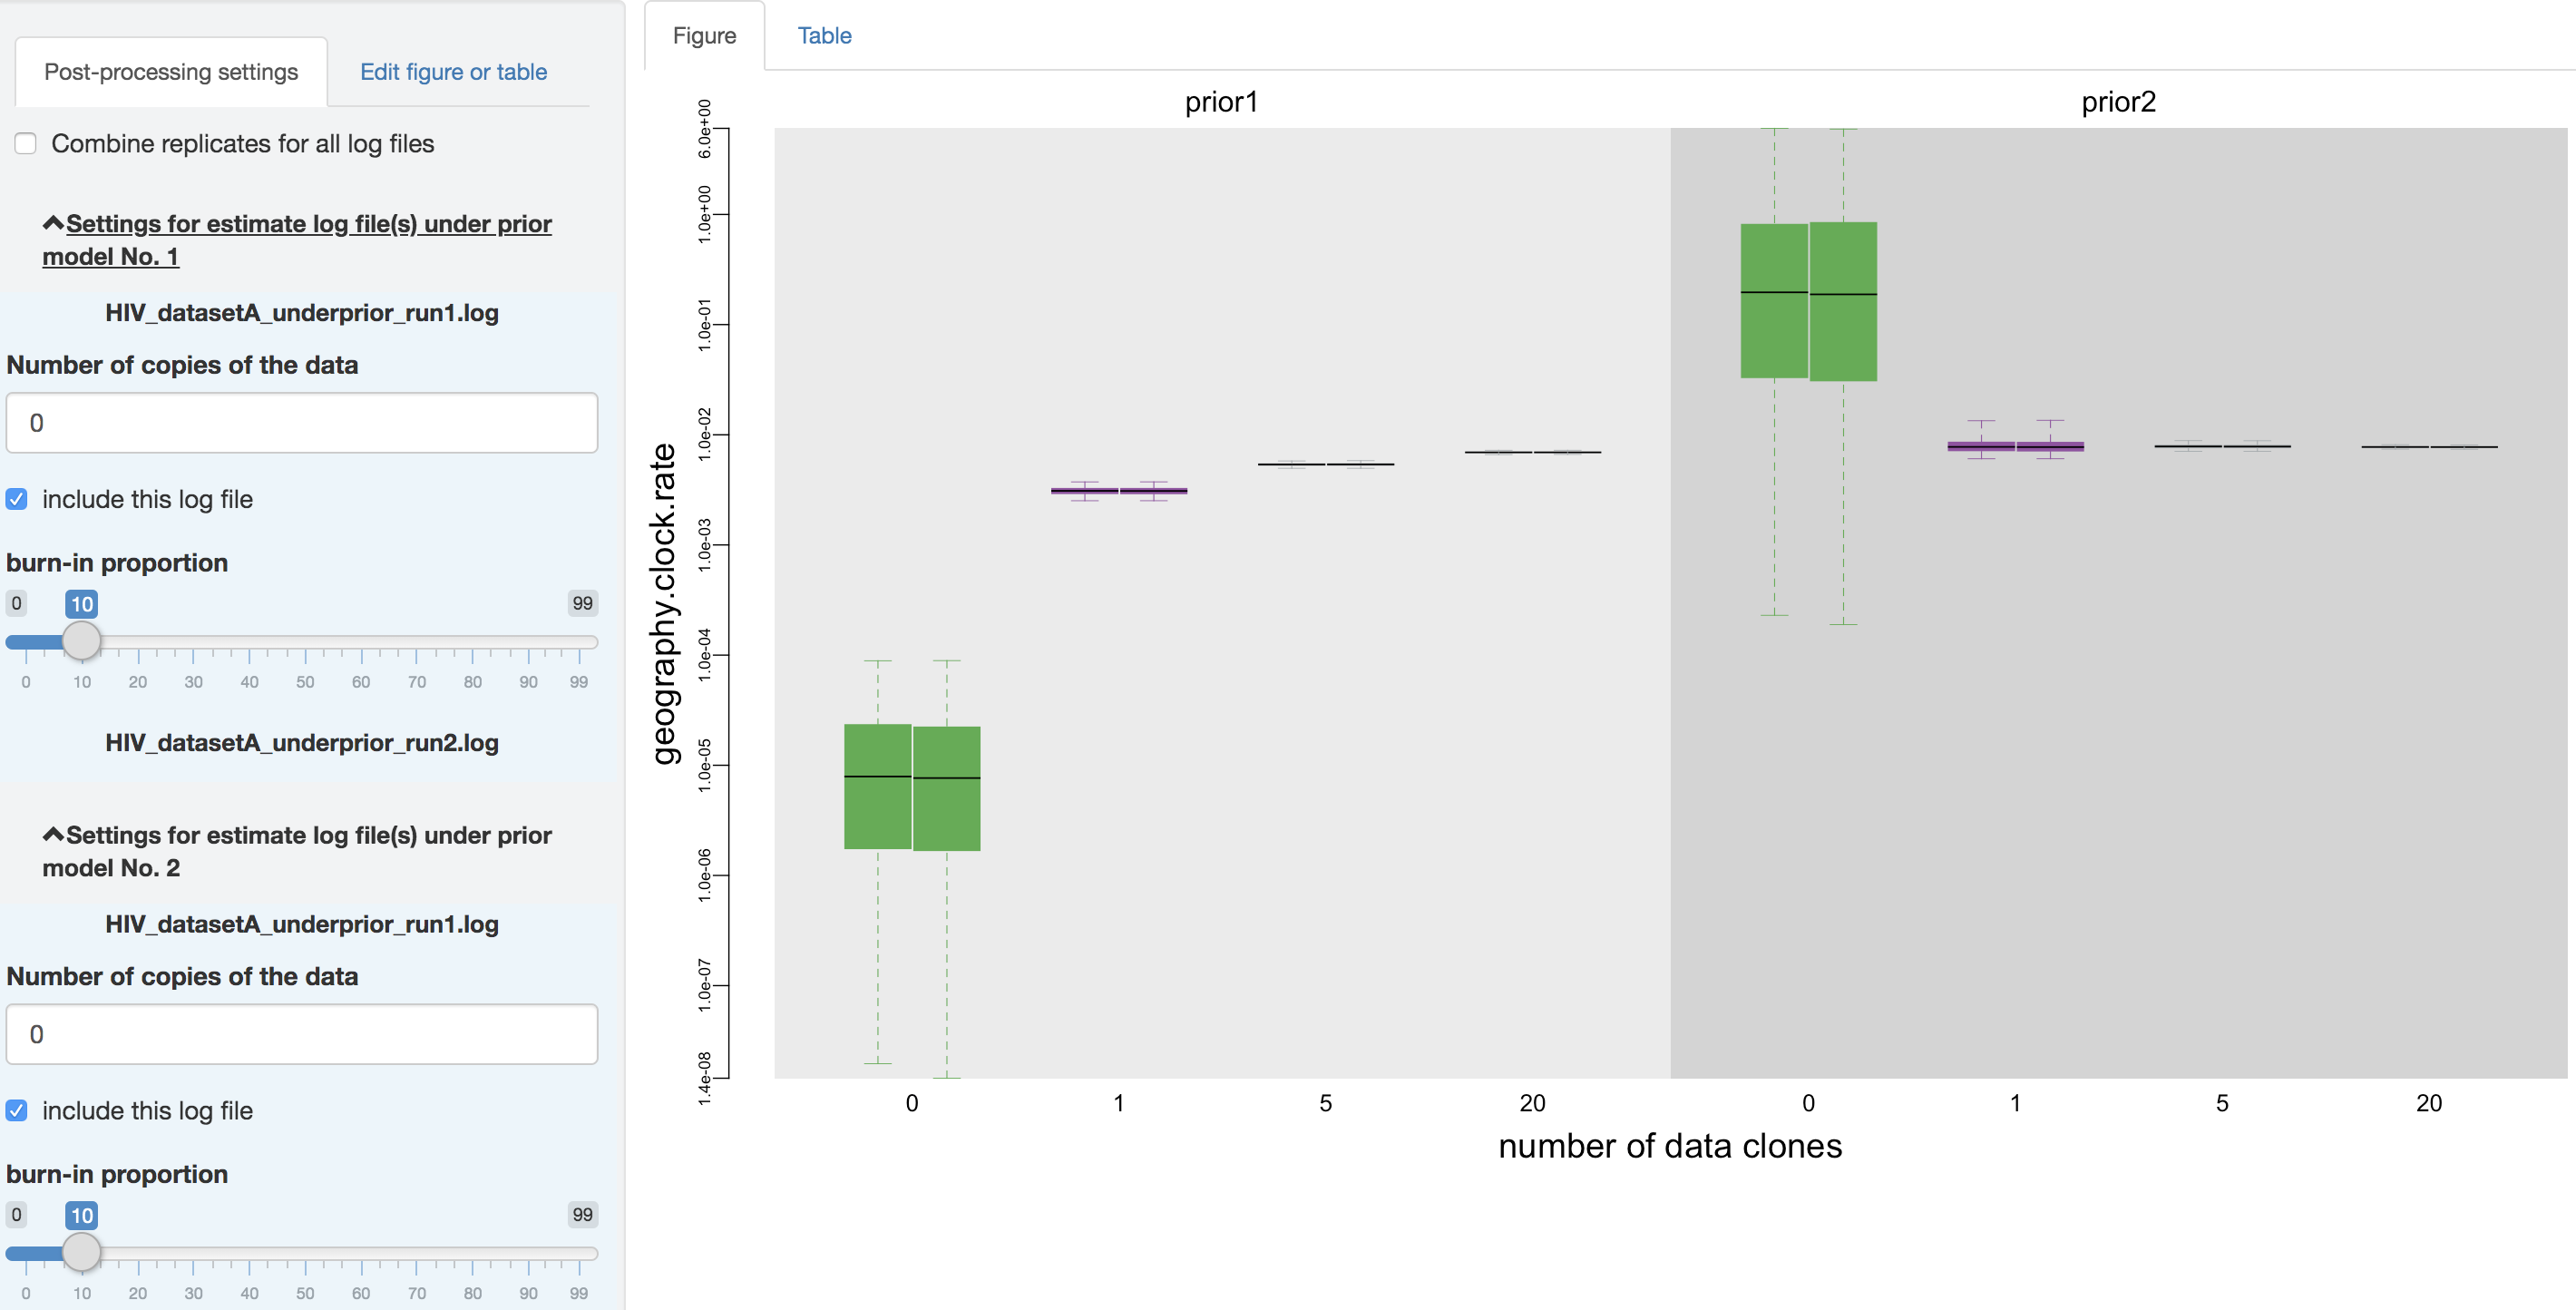Screen dimensions: 2576x1310
Task: Select the Figure tab
Action: (704, 36)
